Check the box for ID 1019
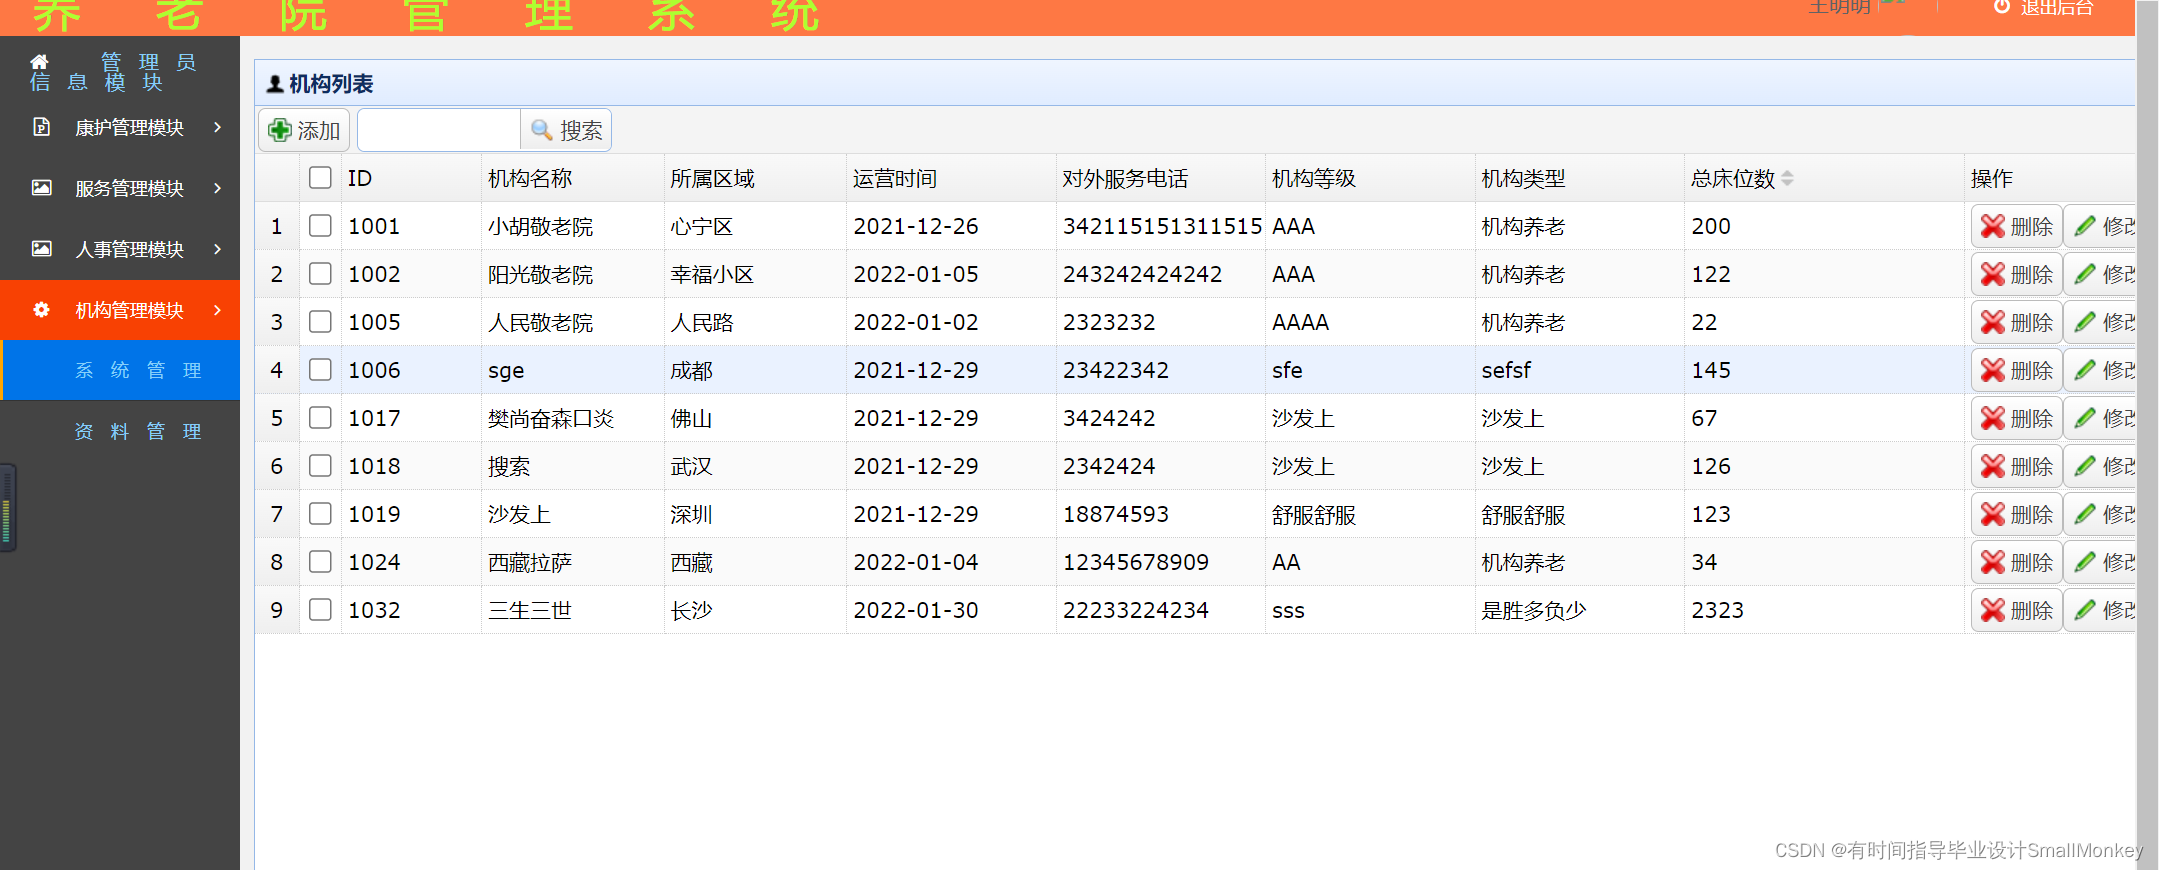Viewport: 2159px width, 870px height. click(x=320, y=513)
